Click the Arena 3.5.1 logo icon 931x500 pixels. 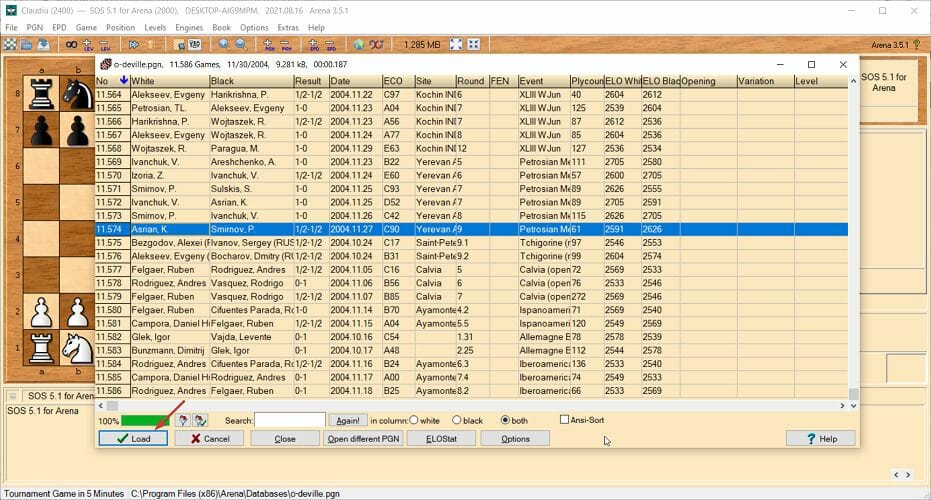(x=918, y=45)
